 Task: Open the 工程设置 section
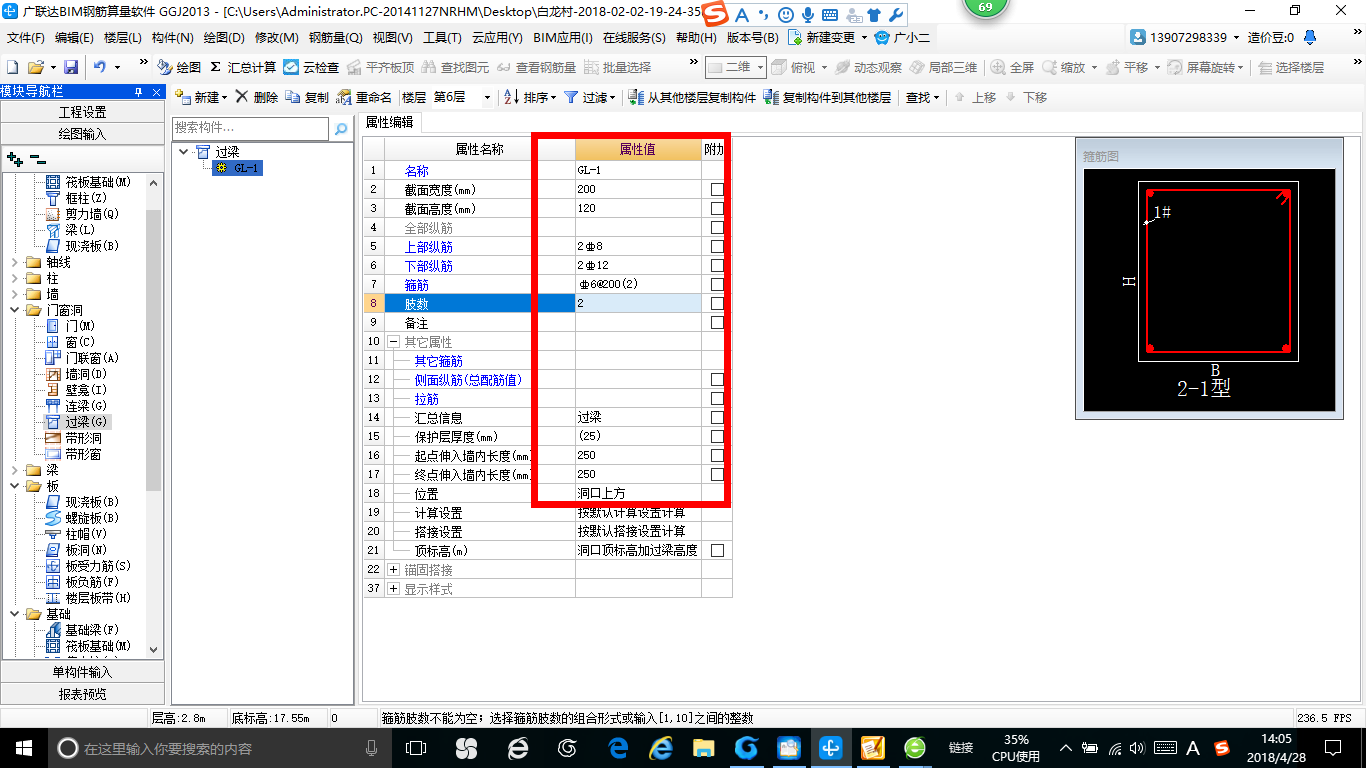coord(82,112)
